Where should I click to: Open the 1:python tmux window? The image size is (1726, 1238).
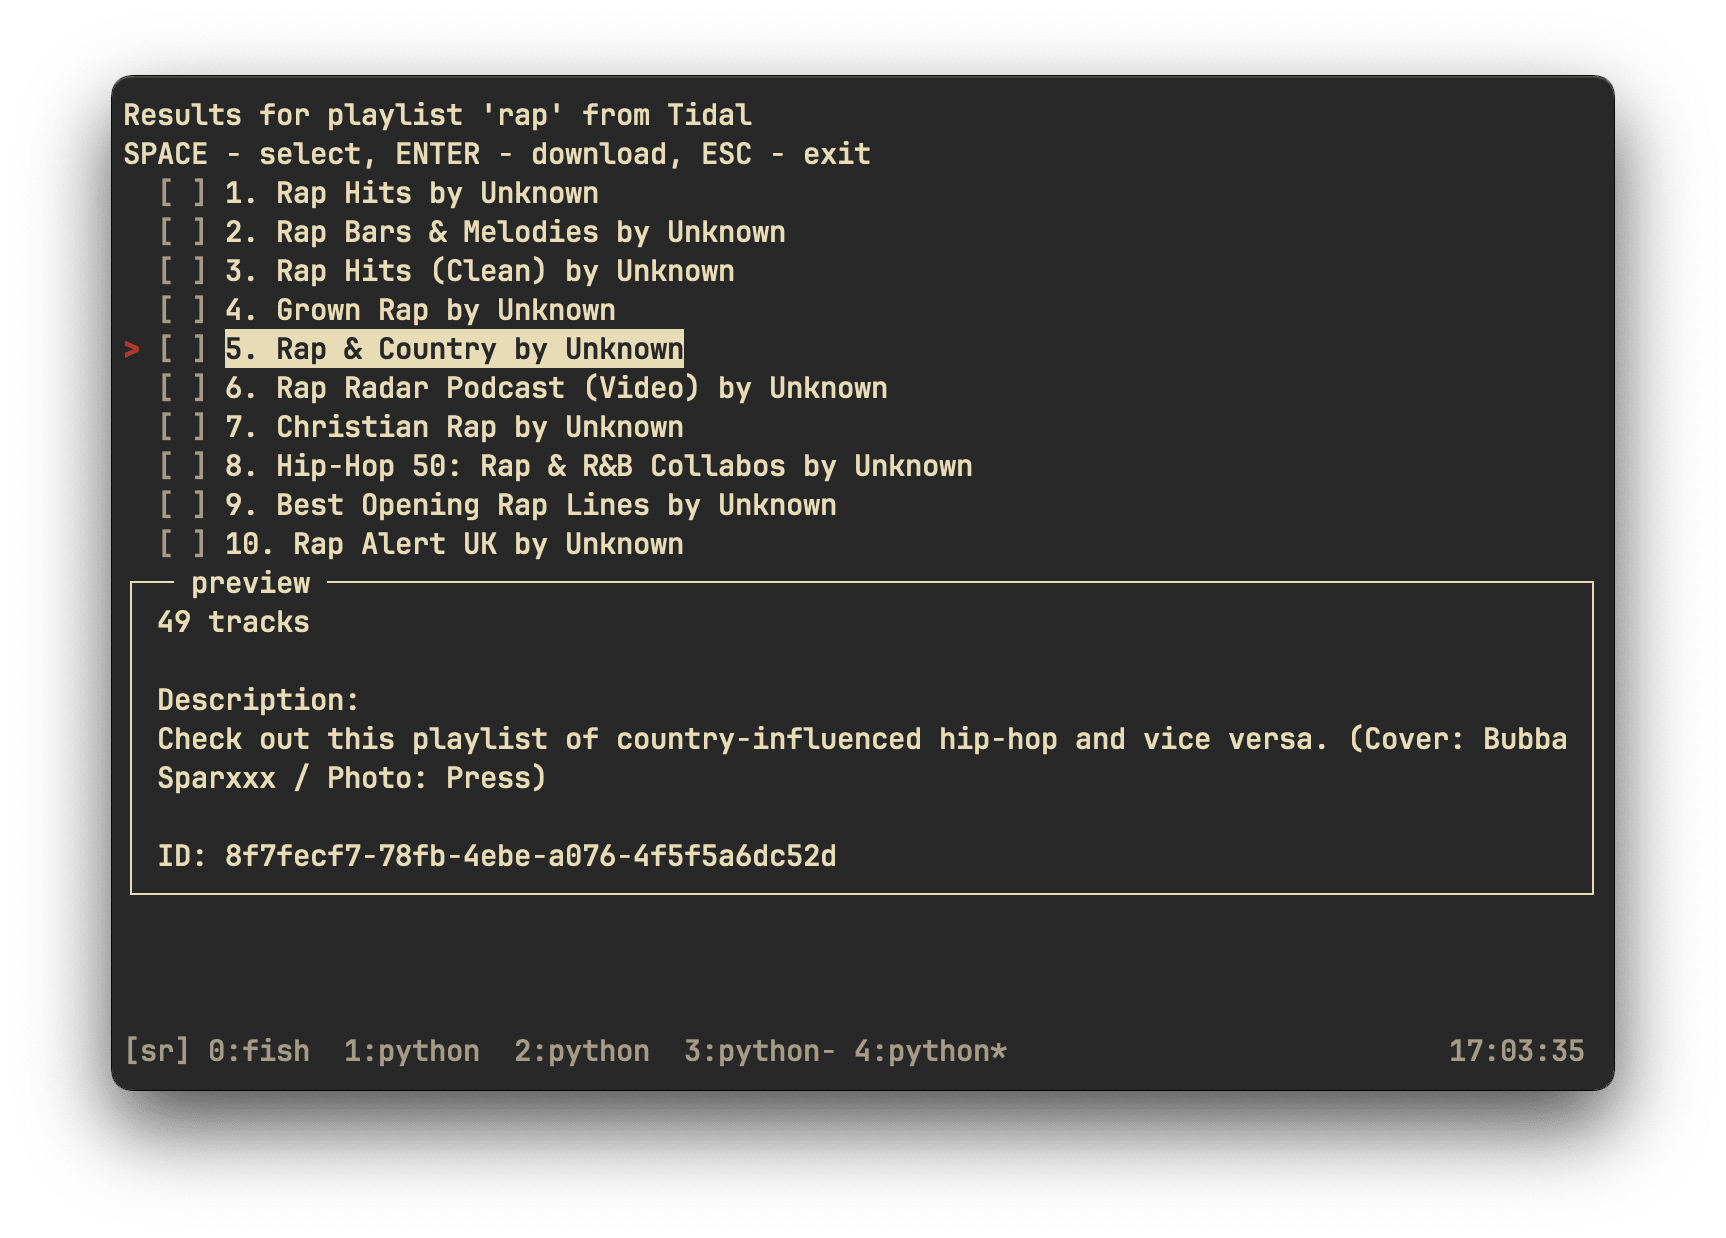tap(411, 1051)
